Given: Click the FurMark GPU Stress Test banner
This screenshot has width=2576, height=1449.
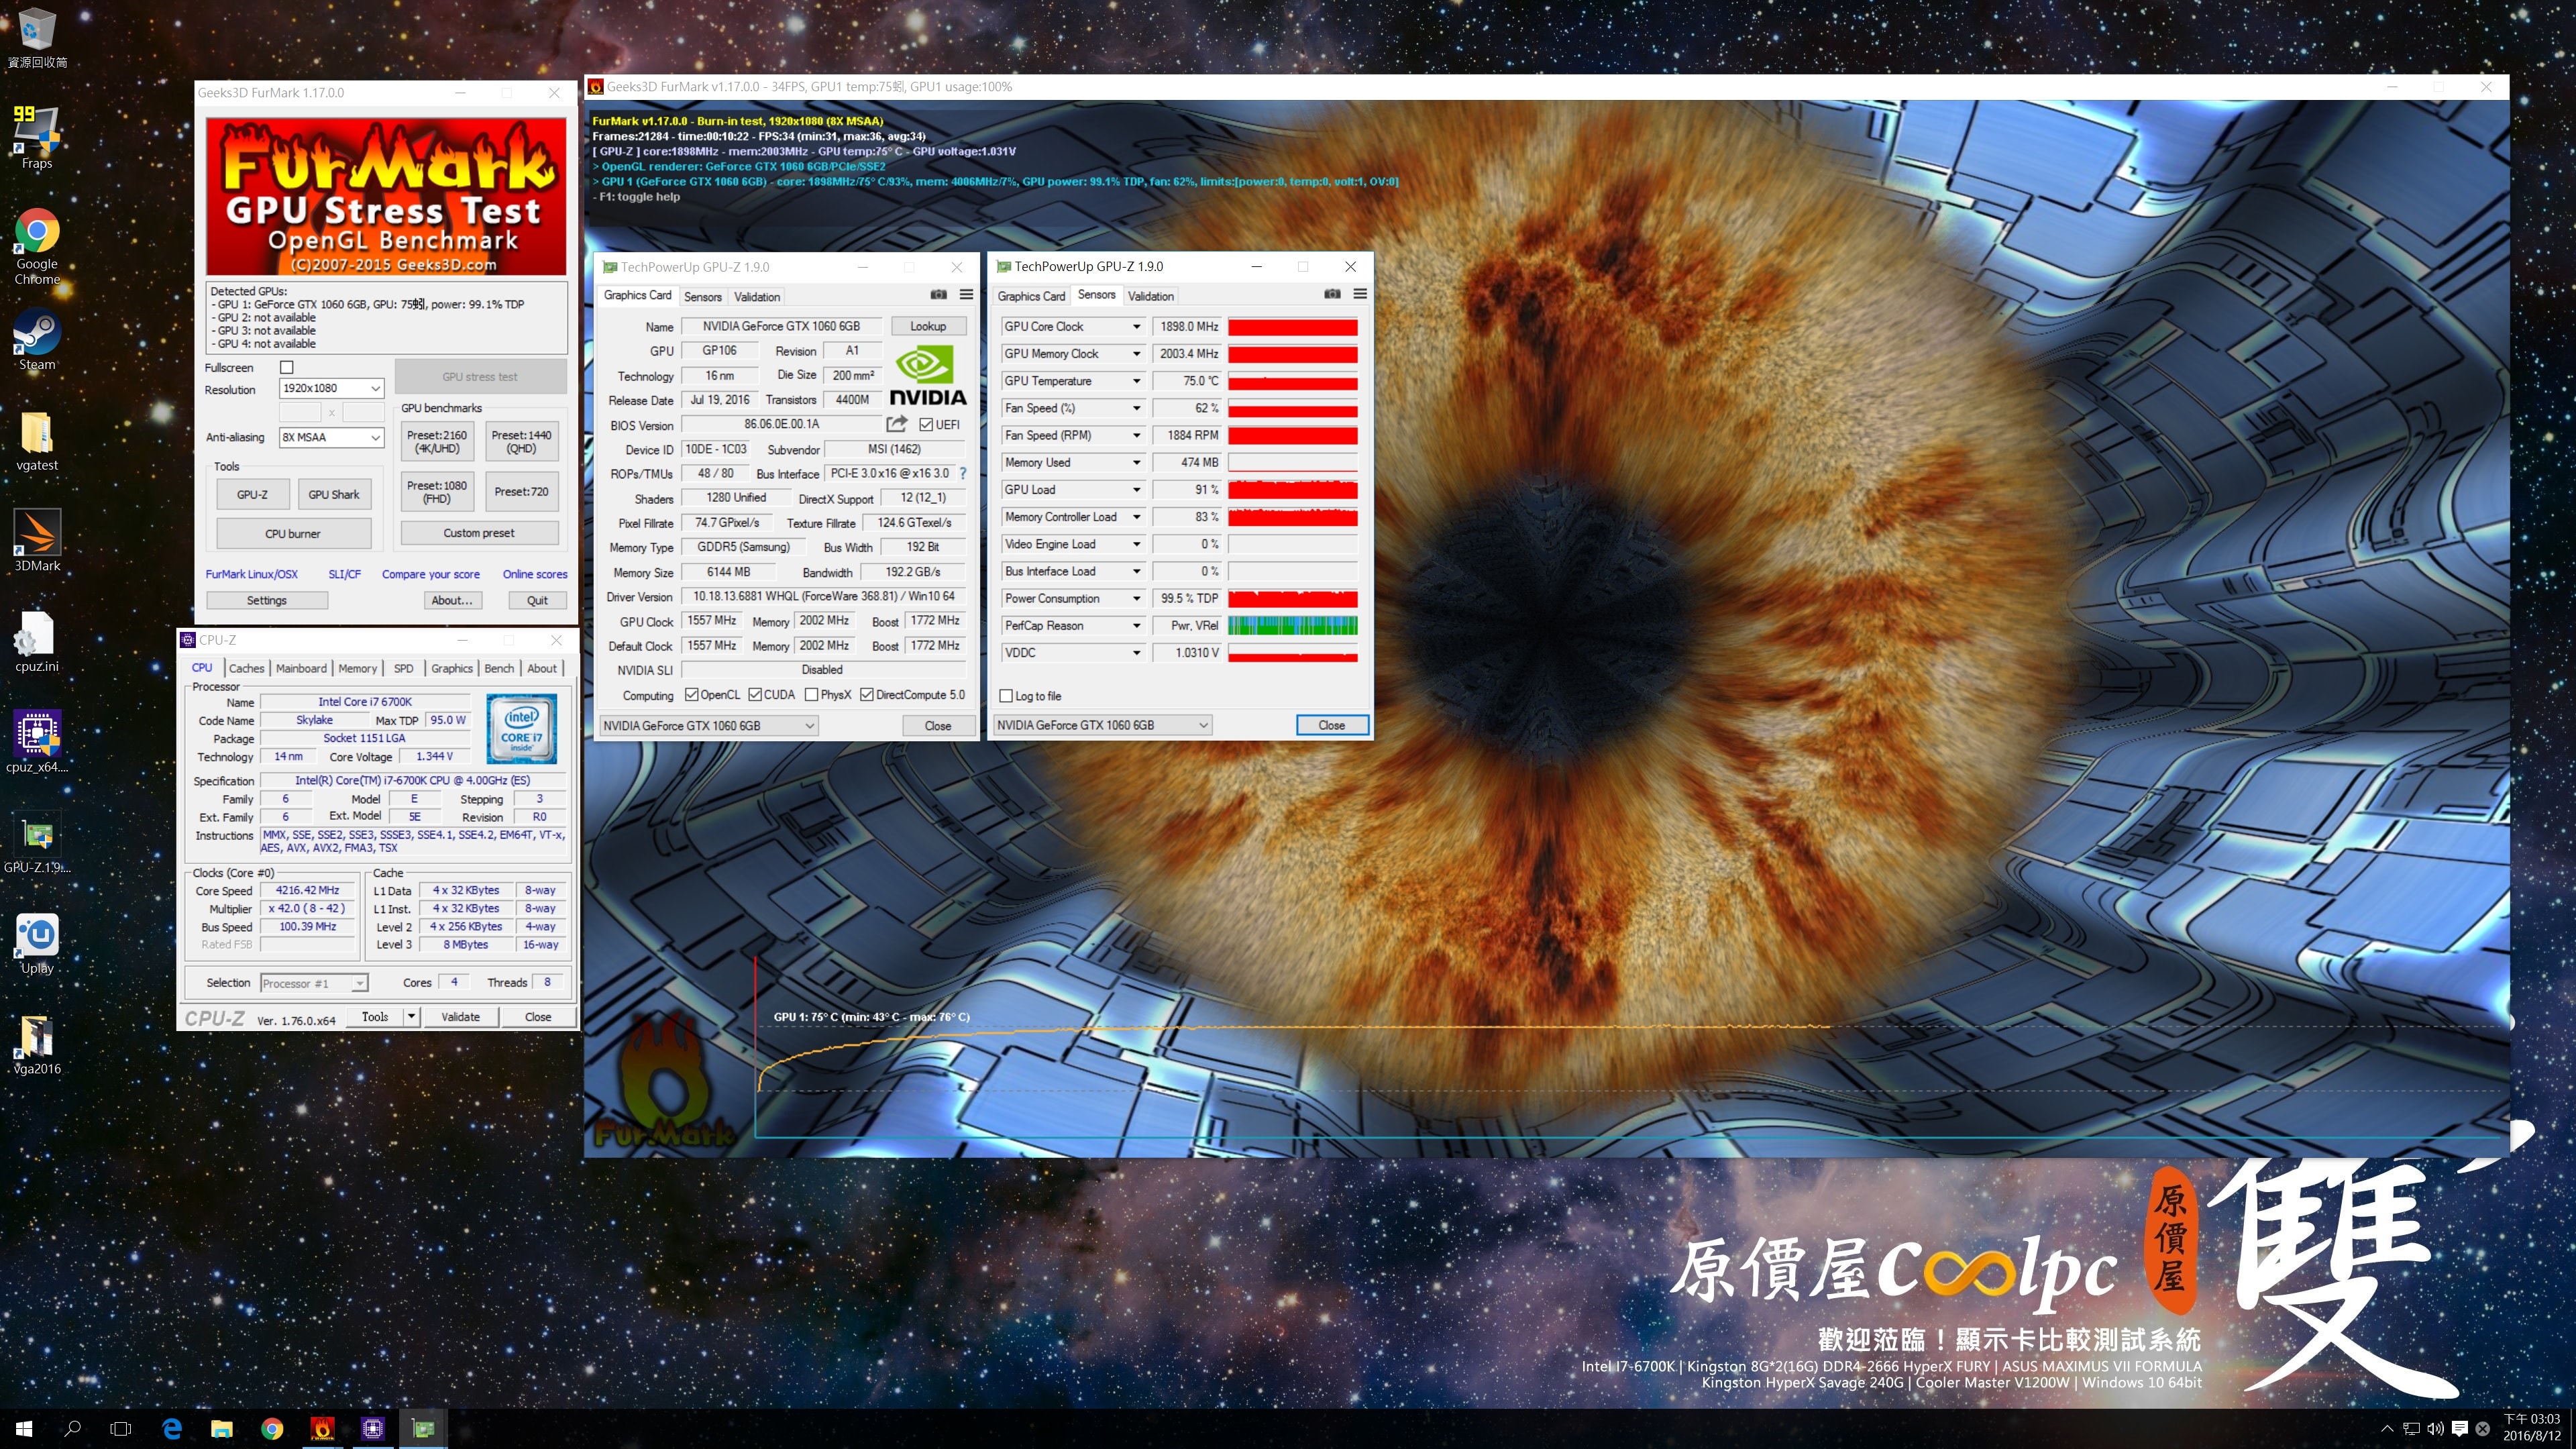Looking at the screenshot, I should [386, 196].
